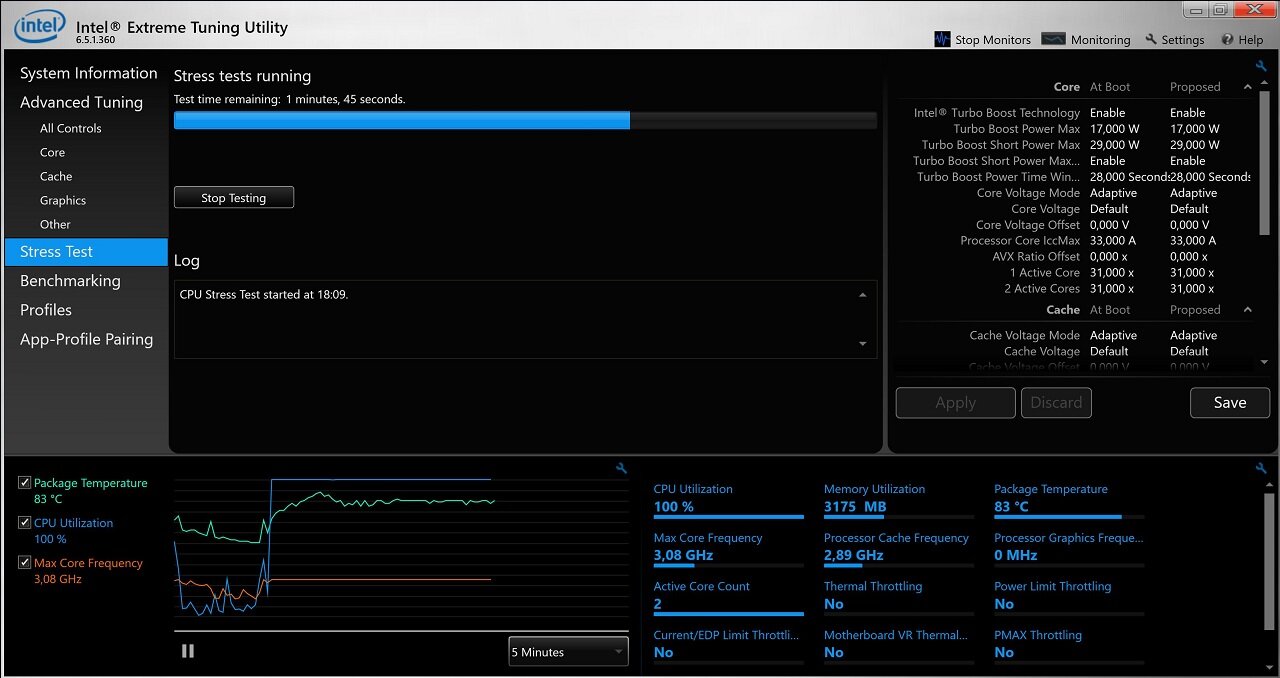This screenshot has height=678, width=1280.
Task: Click the PMAX Throttling tile
Action: click(1069, 644)
